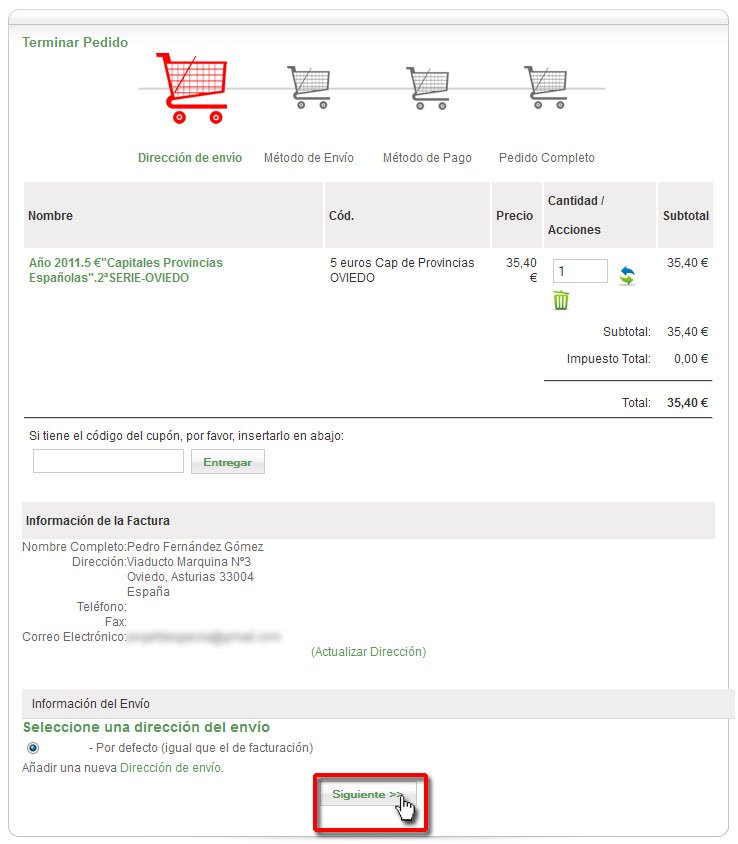Image resolution: width=738 pixels, height=844 pixels.
Task: Open the Año 2011 Capitales Provincias product link
Action: point(125,270)
